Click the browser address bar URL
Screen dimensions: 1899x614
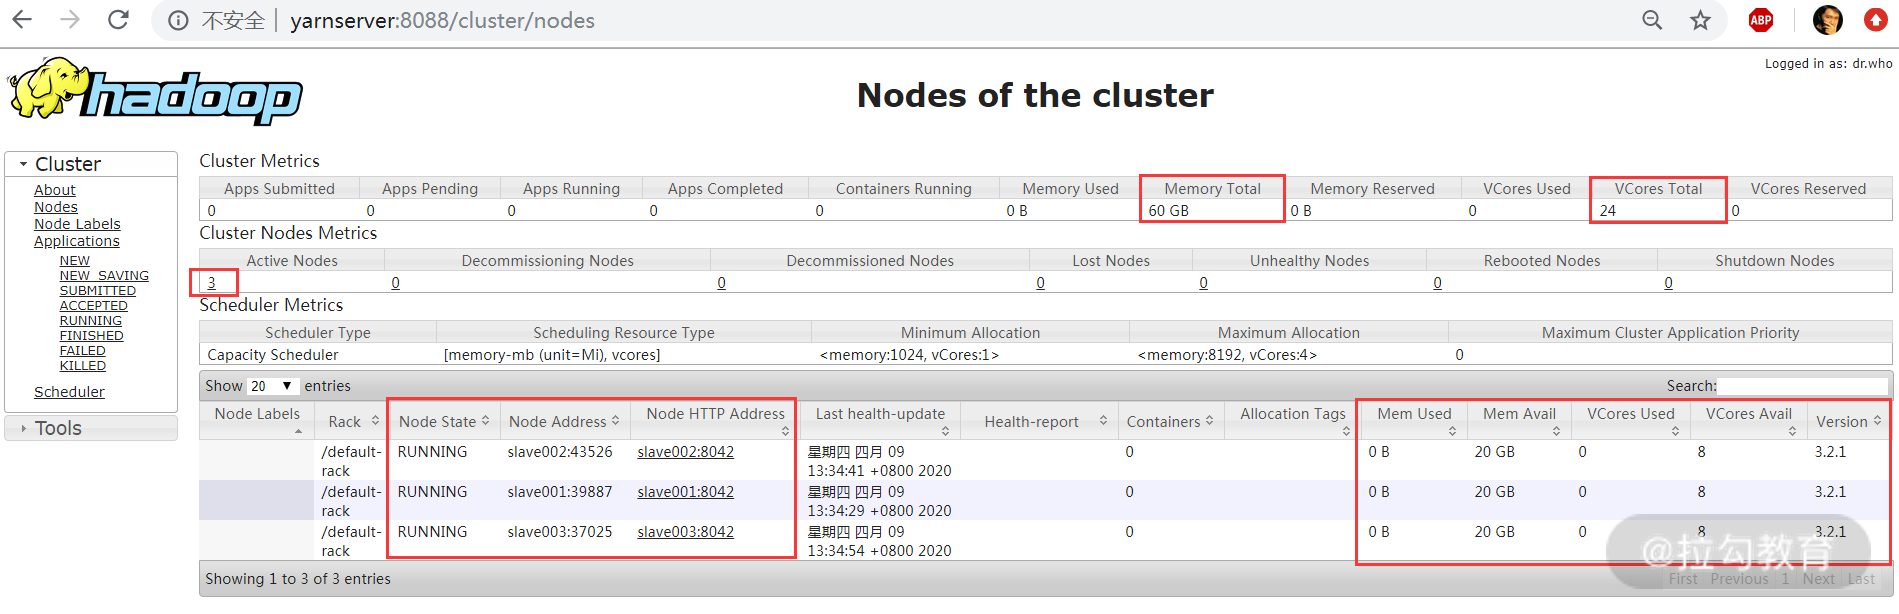pyautogui.click(x=442, y=21)
